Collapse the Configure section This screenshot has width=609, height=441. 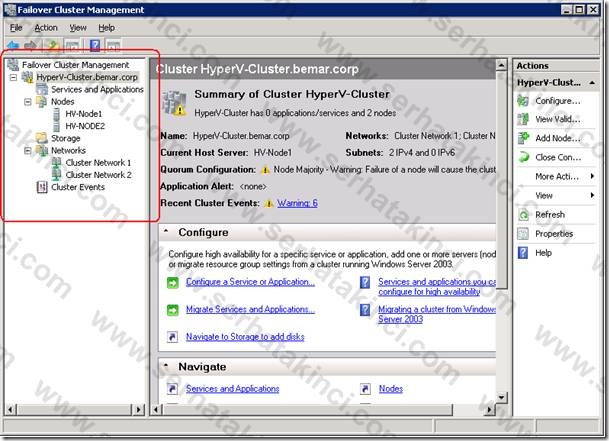pyautogui.click(x=166, y=231)
